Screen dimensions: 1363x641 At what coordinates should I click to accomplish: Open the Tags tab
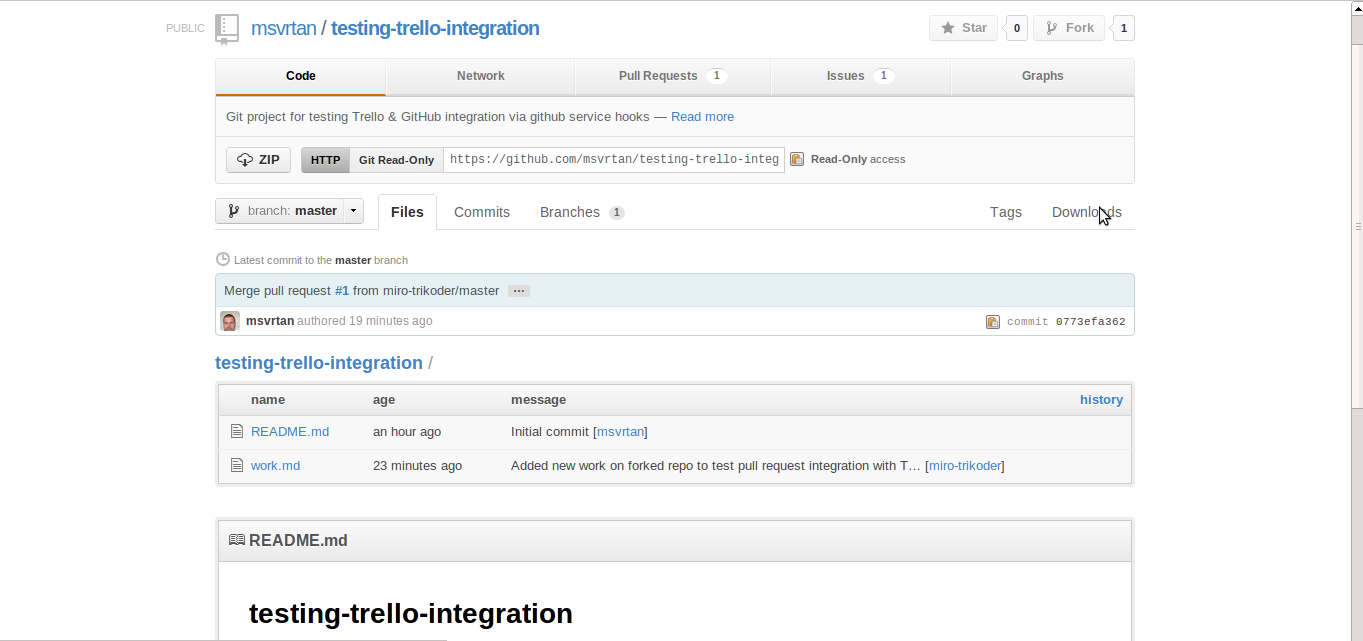[1006, 212]
